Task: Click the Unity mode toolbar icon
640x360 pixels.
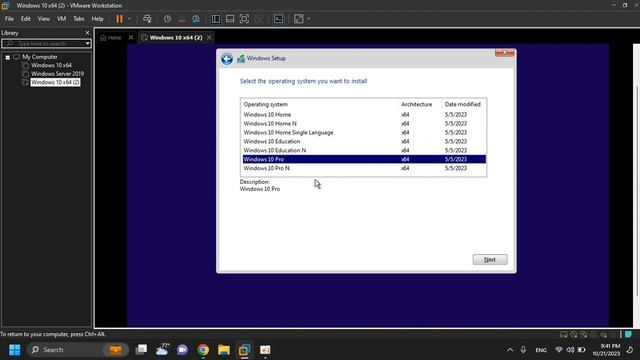Action: [x=258, y=19]
